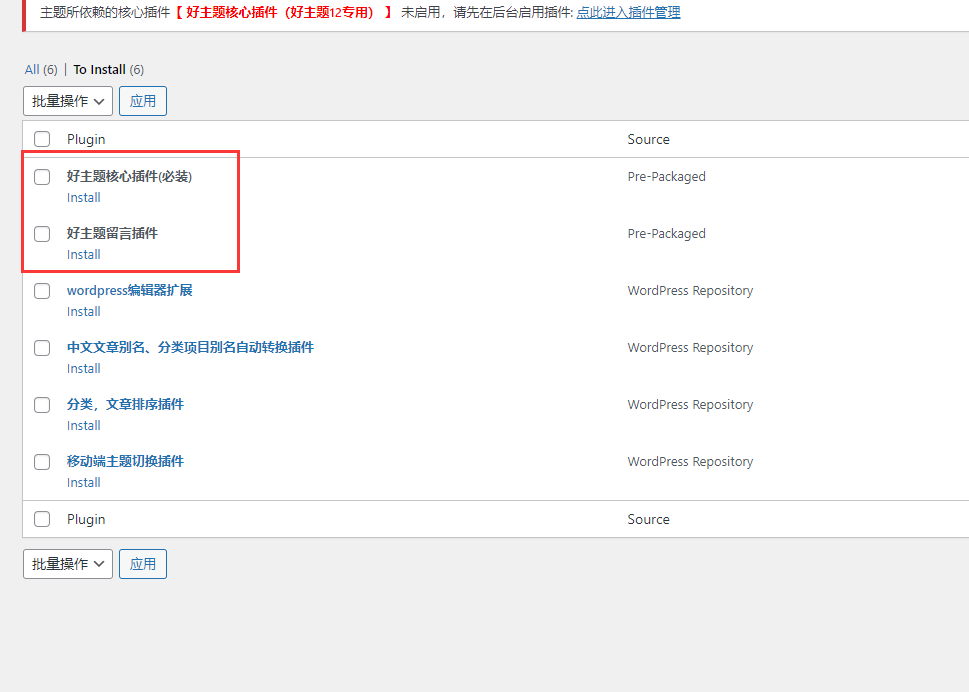This screenshot has height=692, width=969.
Task: Click Pre-Packaged source for 好主题核心插件
Action: (666, 177)
